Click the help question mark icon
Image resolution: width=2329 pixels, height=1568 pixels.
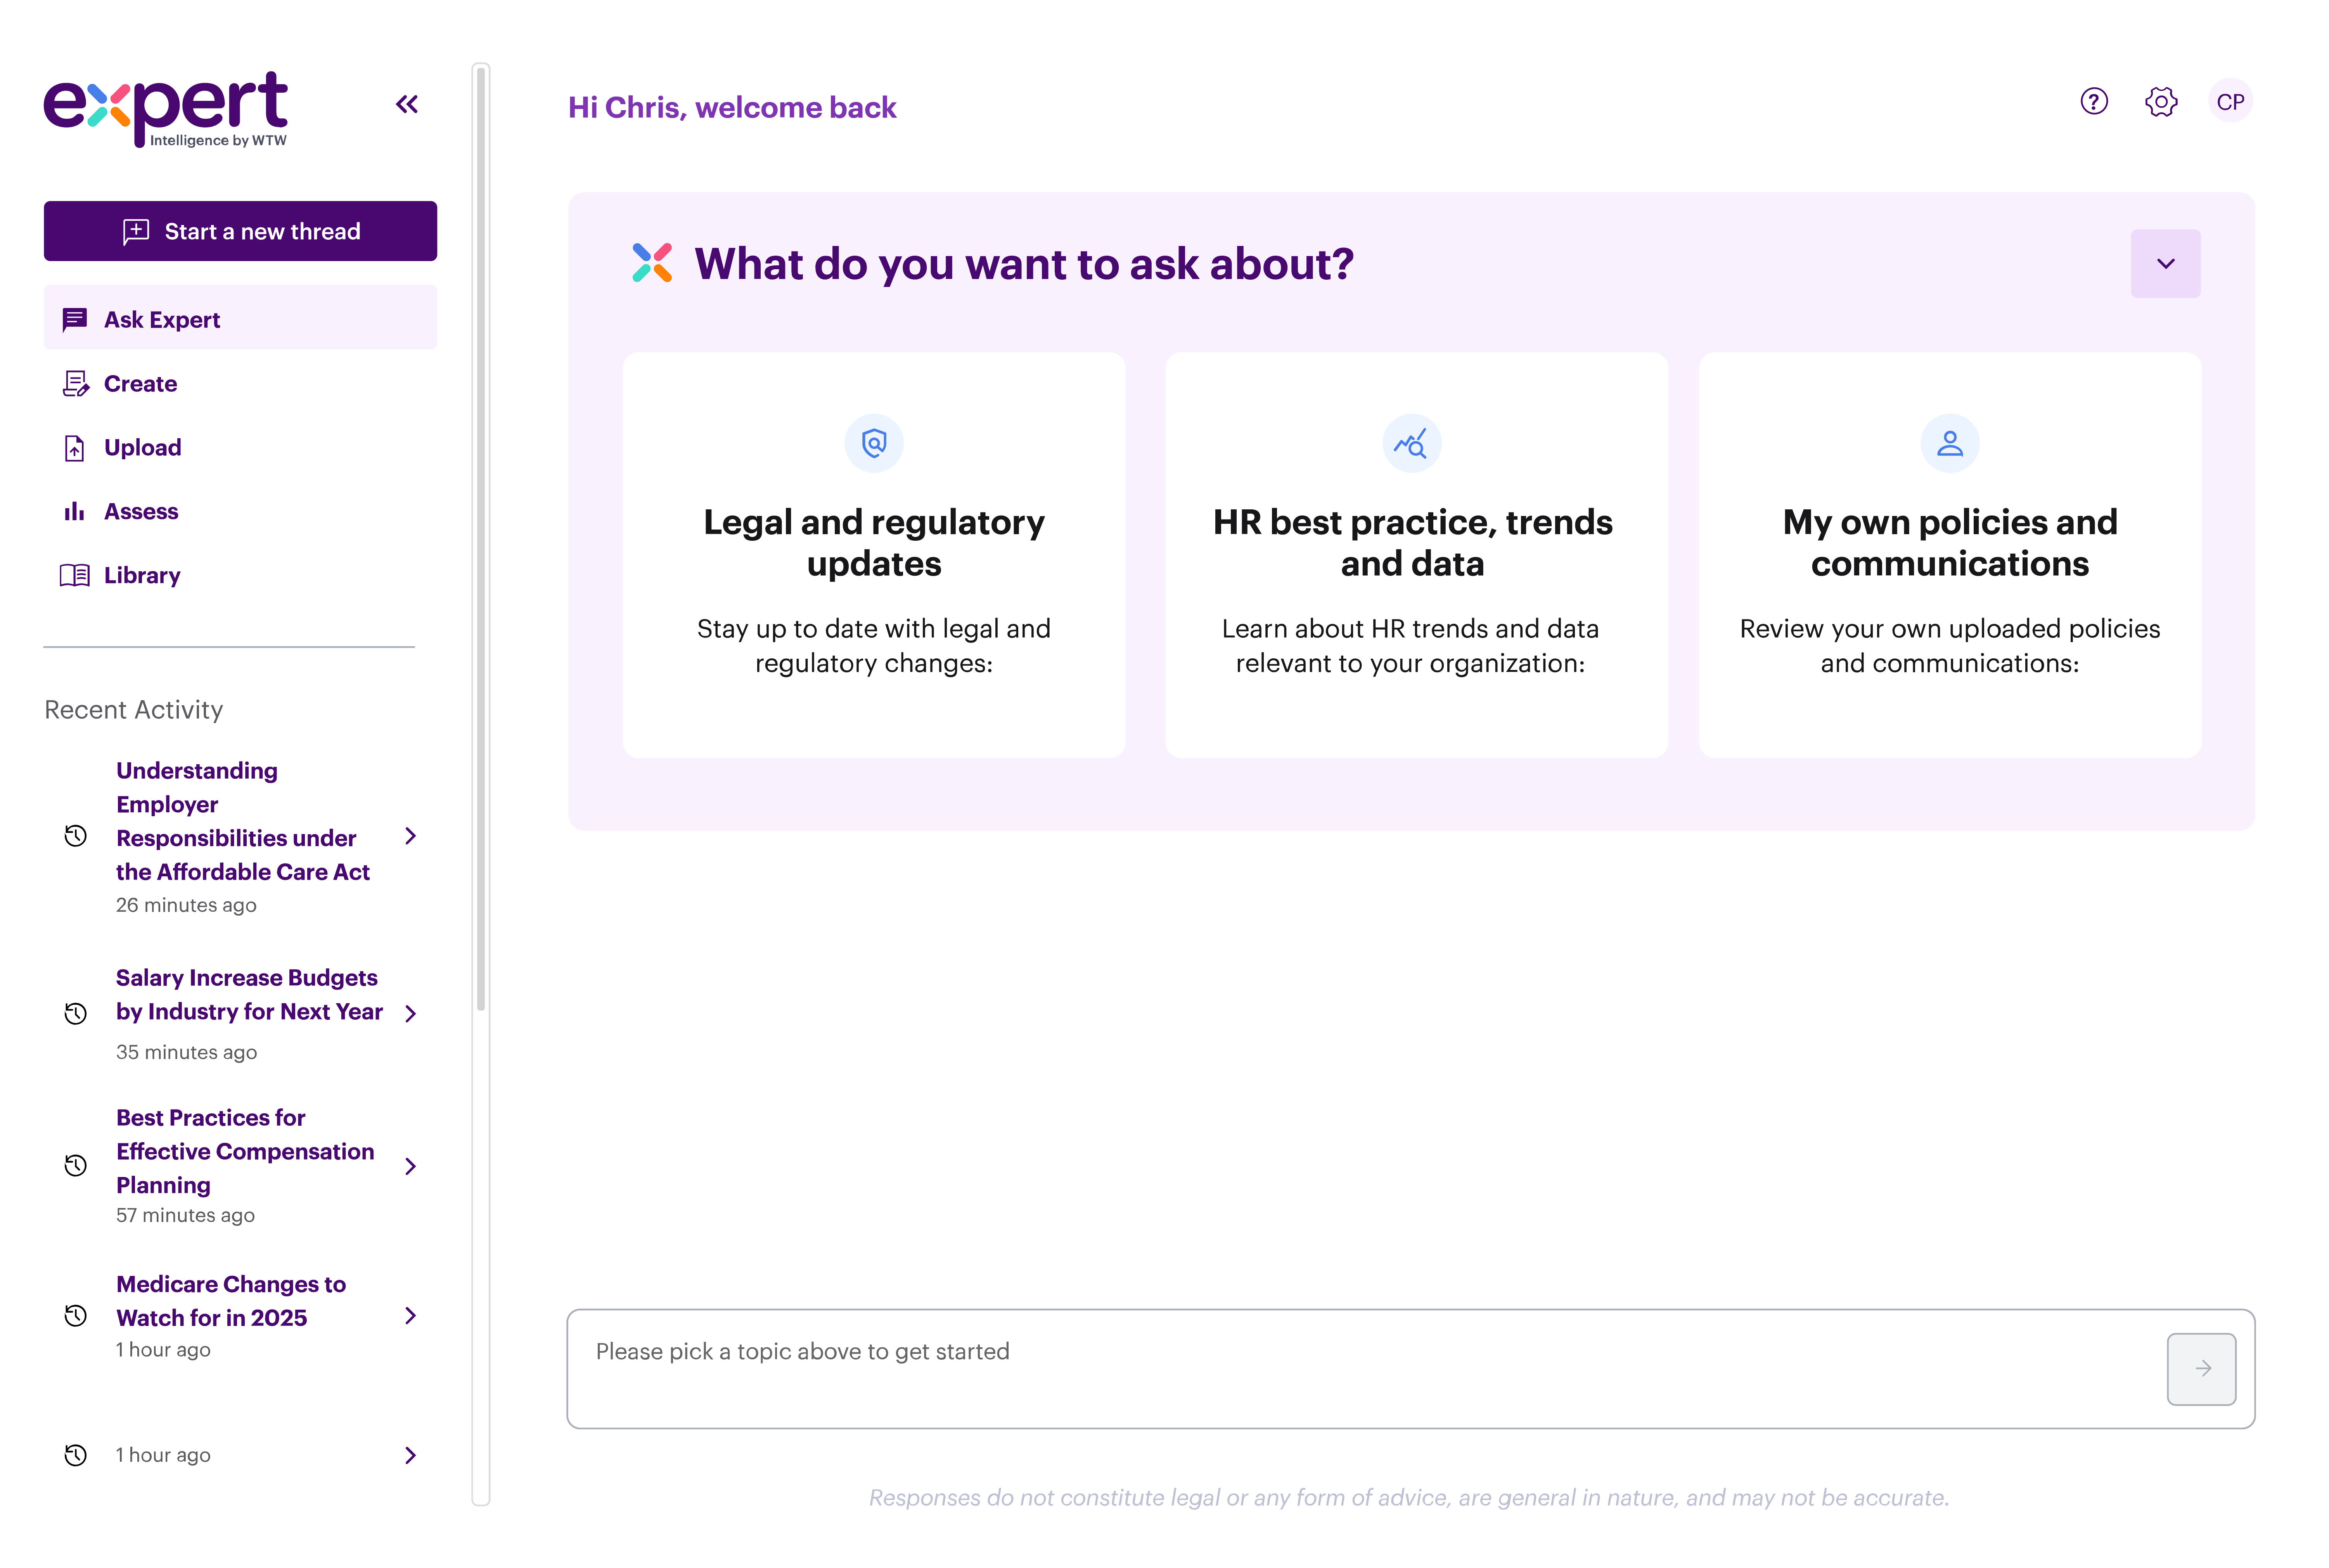(x=2093, y=101)
